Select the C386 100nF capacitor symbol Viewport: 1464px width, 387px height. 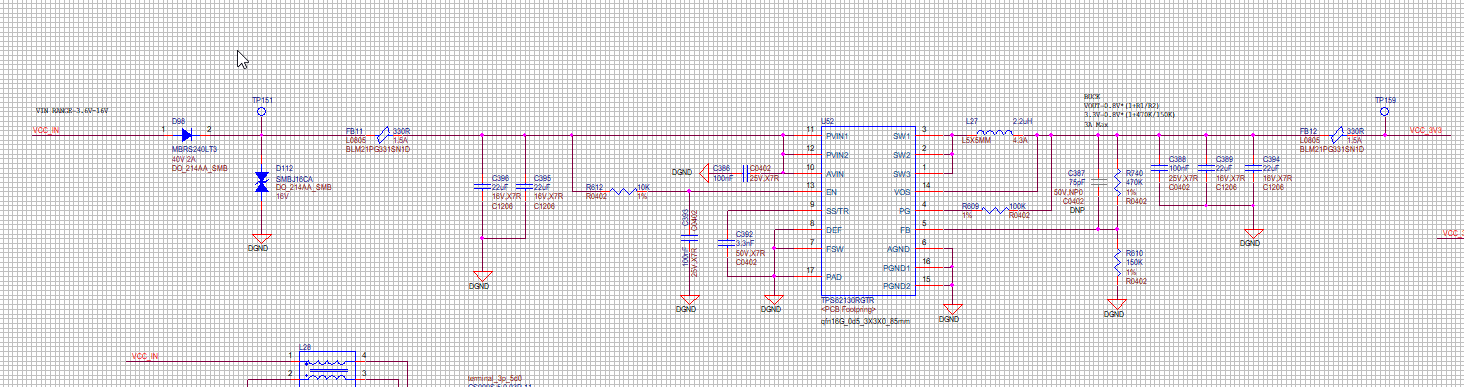[x=745, y=173]
